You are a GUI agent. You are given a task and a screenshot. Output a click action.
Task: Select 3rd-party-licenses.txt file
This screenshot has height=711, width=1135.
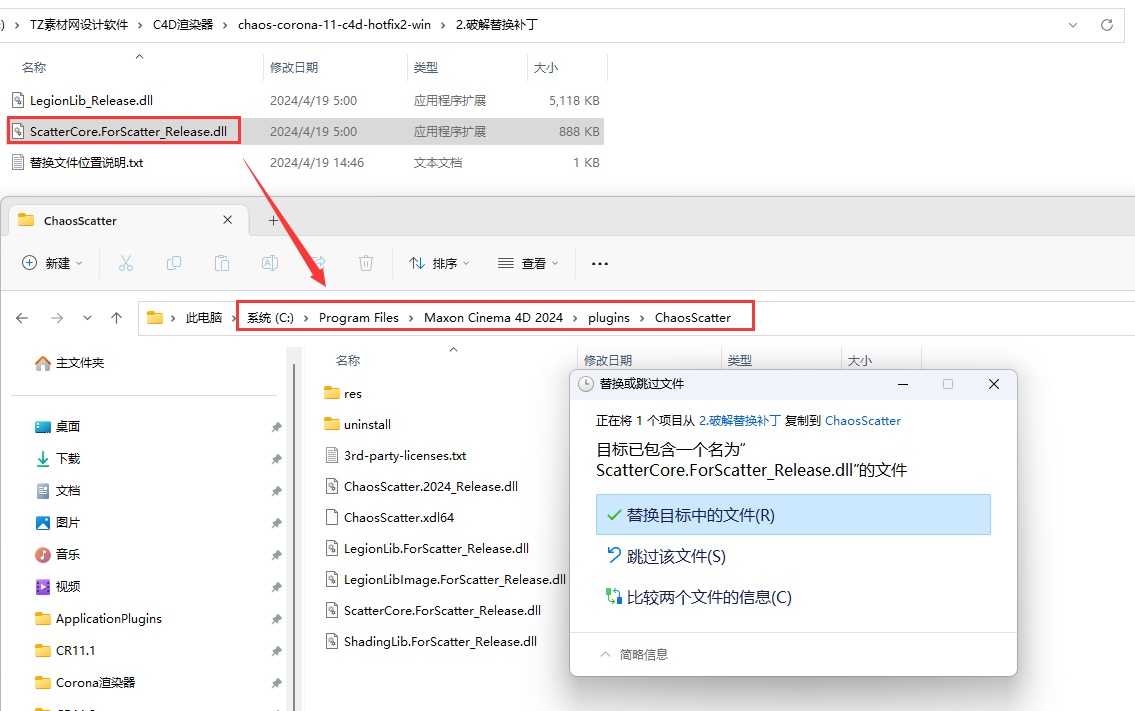(x=395, y=455)
